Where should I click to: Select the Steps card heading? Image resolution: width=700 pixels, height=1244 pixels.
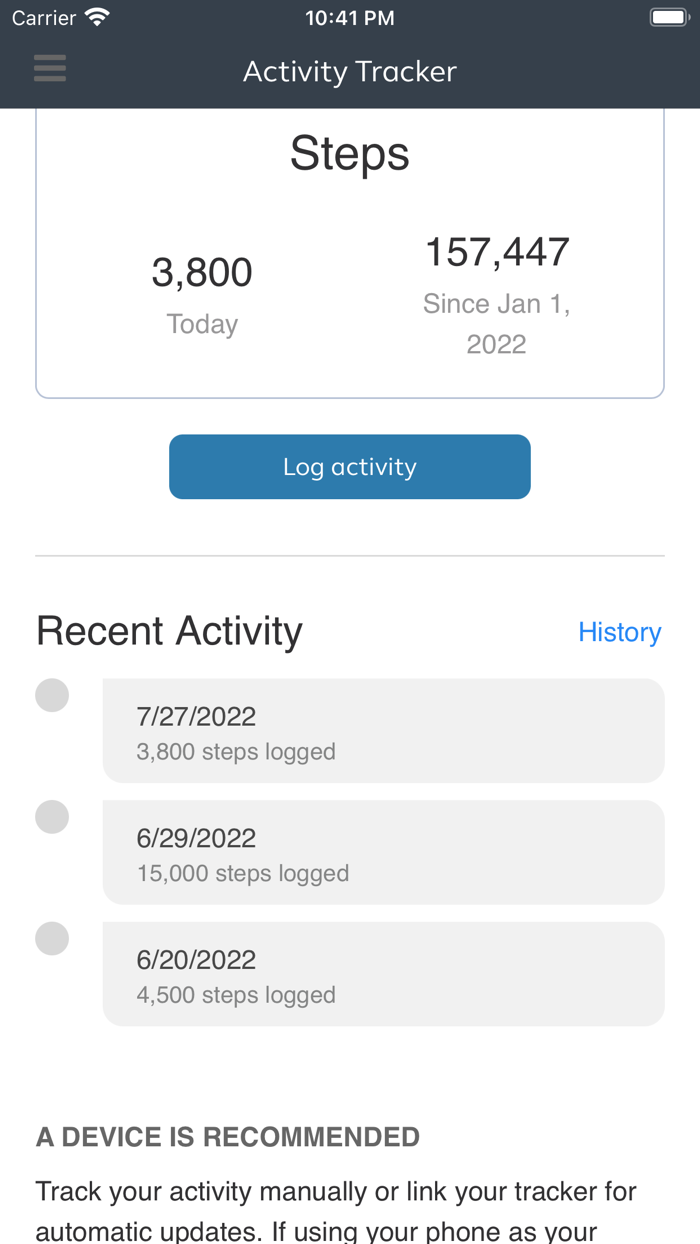350,152
